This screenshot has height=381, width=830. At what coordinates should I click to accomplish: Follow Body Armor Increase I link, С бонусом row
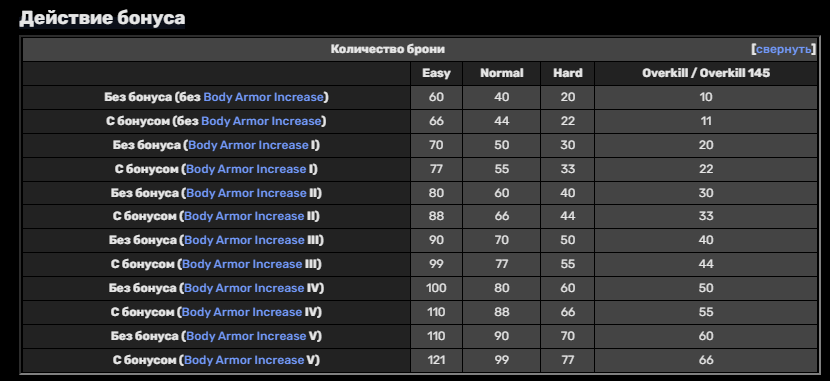point(246,169)
